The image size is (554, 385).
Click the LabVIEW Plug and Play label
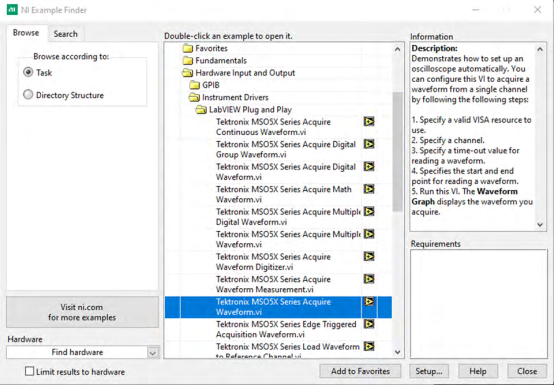(x=250, y=110)
